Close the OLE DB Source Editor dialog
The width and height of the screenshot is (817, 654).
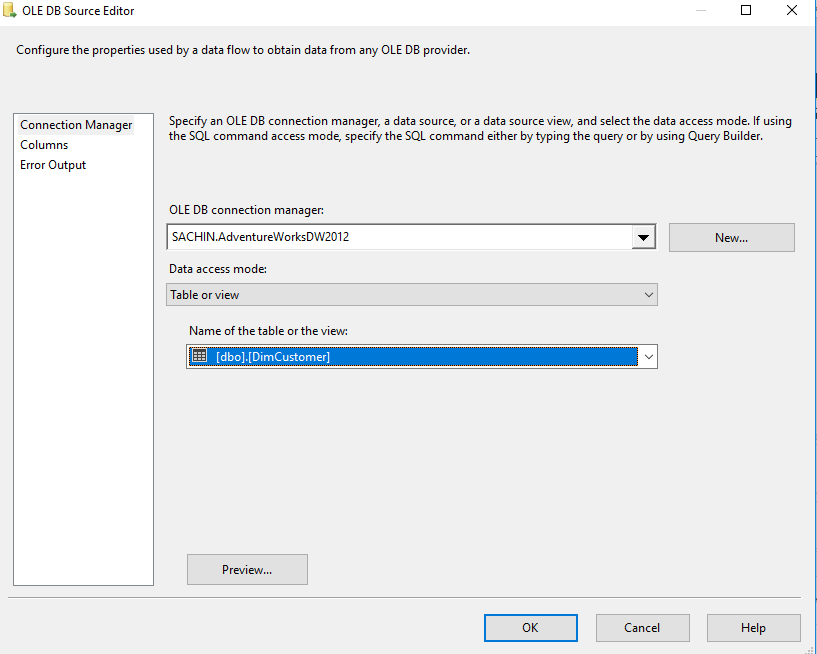pos(792,11)
